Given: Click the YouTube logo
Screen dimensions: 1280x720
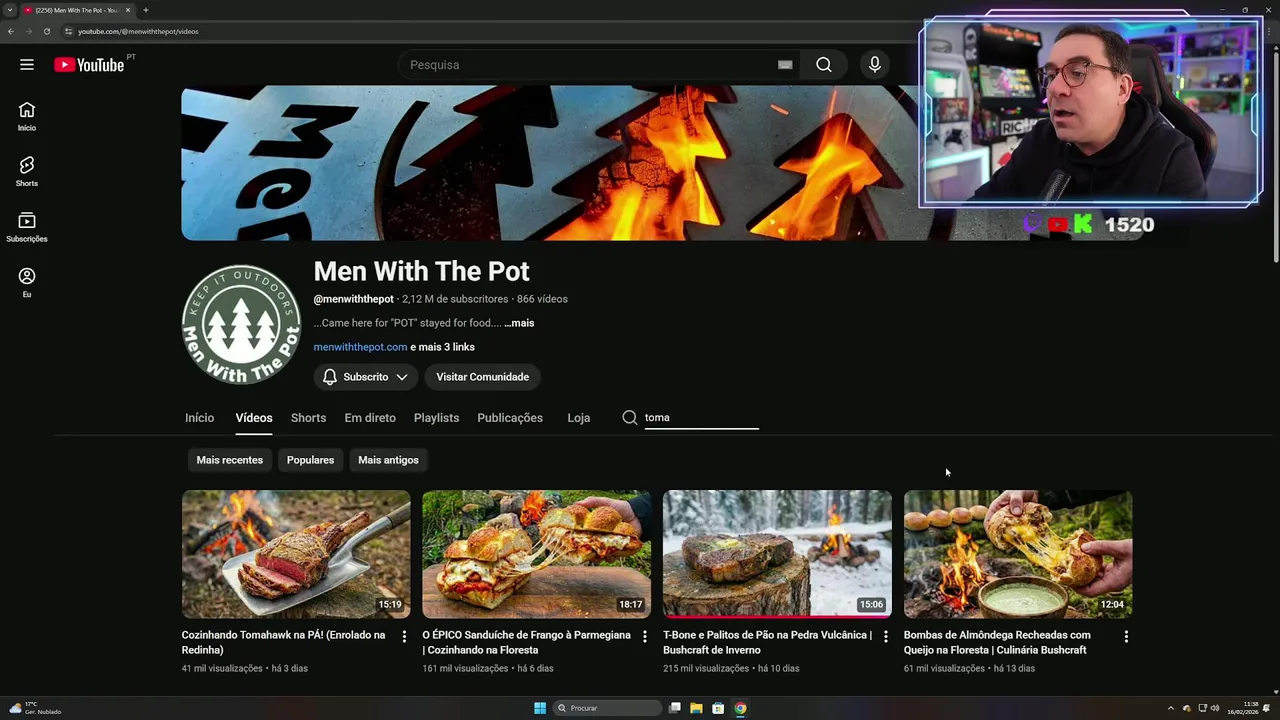Looking at the screenshot, I should [89, 65].
